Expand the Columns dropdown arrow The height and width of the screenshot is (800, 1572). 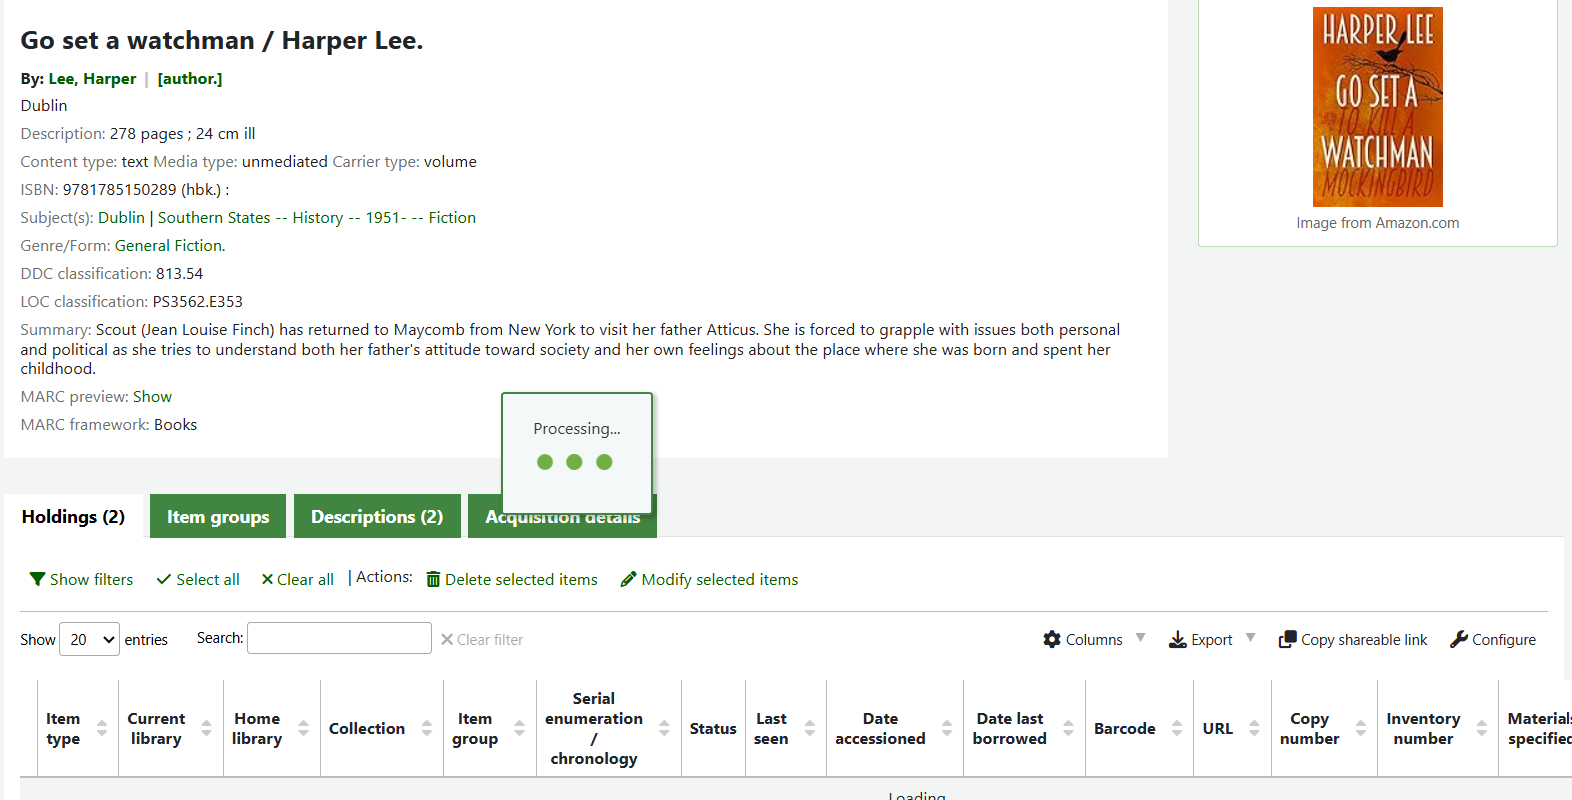[x=1140, y=637]
